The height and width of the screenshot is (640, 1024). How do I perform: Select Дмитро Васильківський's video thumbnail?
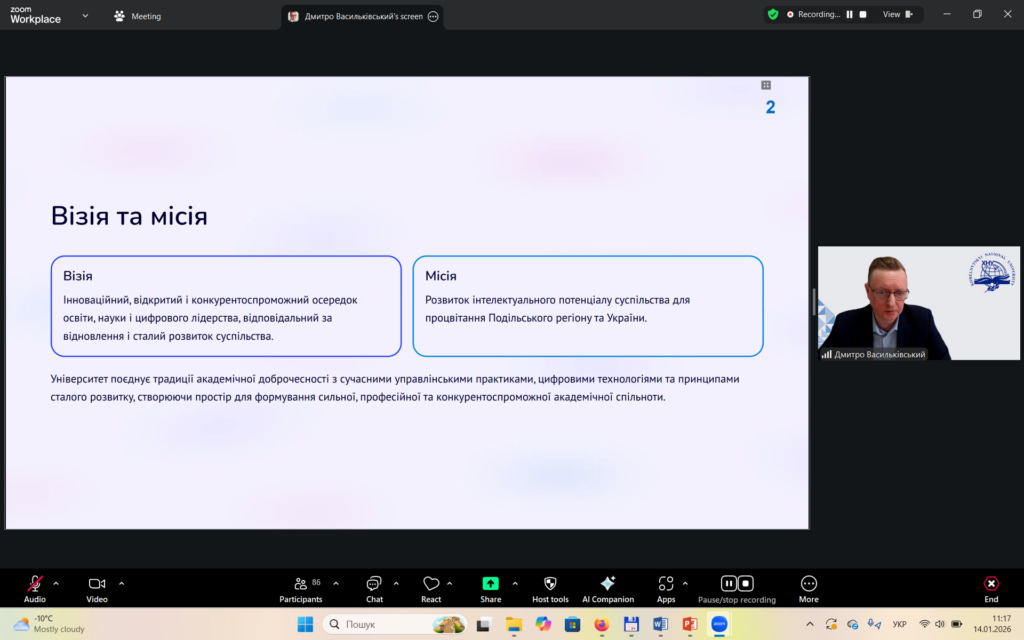coord(918,302)
